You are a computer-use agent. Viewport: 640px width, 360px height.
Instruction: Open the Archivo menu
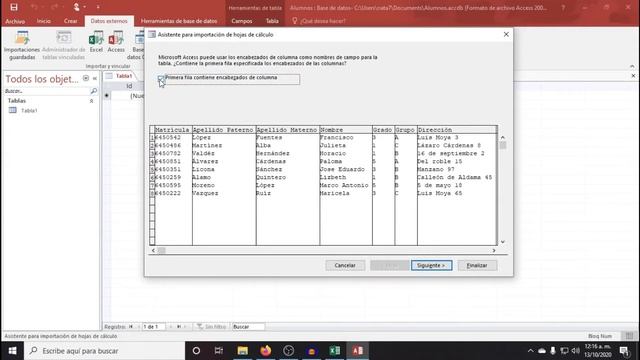coord(15,21)
